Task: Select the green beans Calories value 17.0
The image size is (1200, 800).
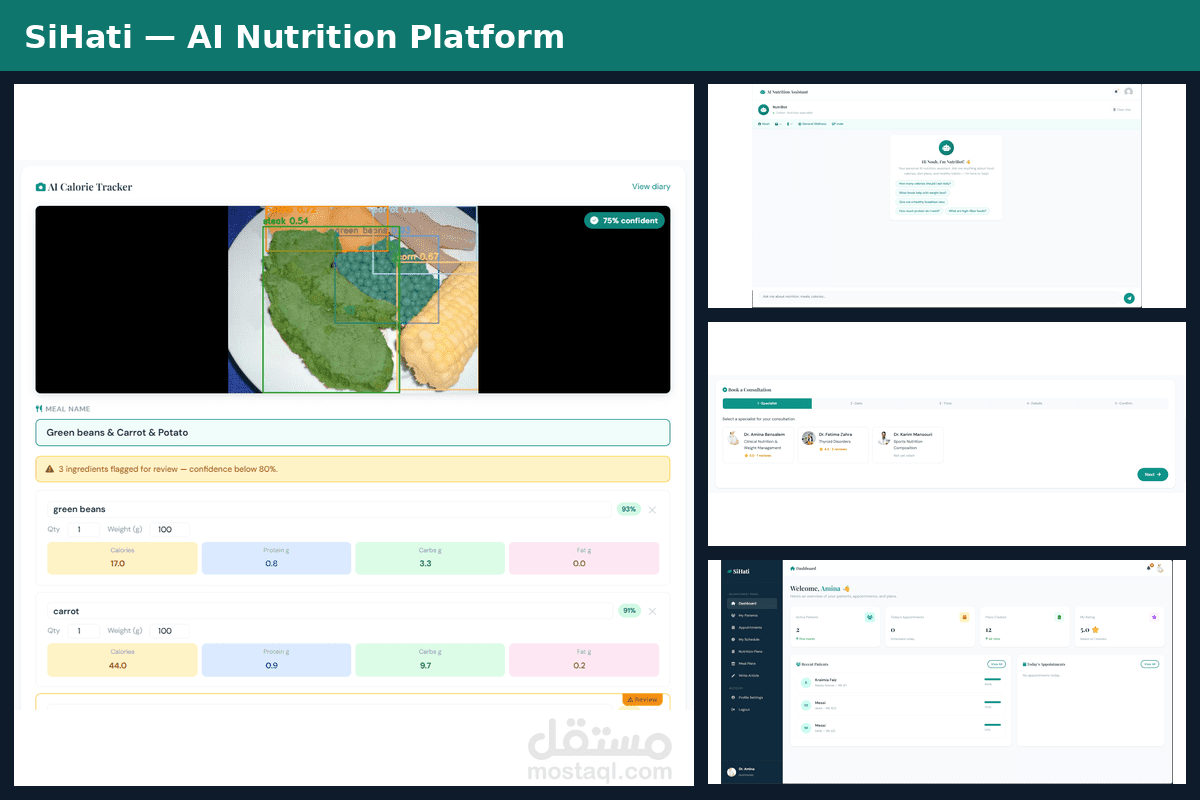Action: tap(118, 564)
